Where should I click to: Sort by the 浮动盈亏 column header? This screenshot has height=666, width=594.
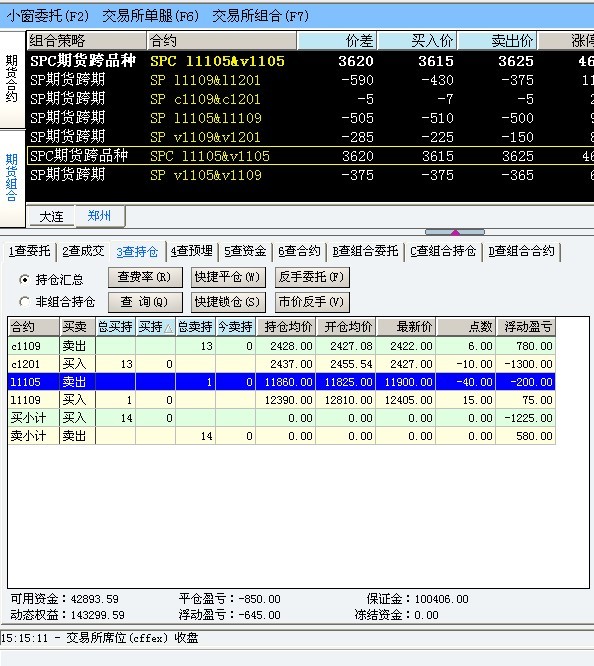526,327
